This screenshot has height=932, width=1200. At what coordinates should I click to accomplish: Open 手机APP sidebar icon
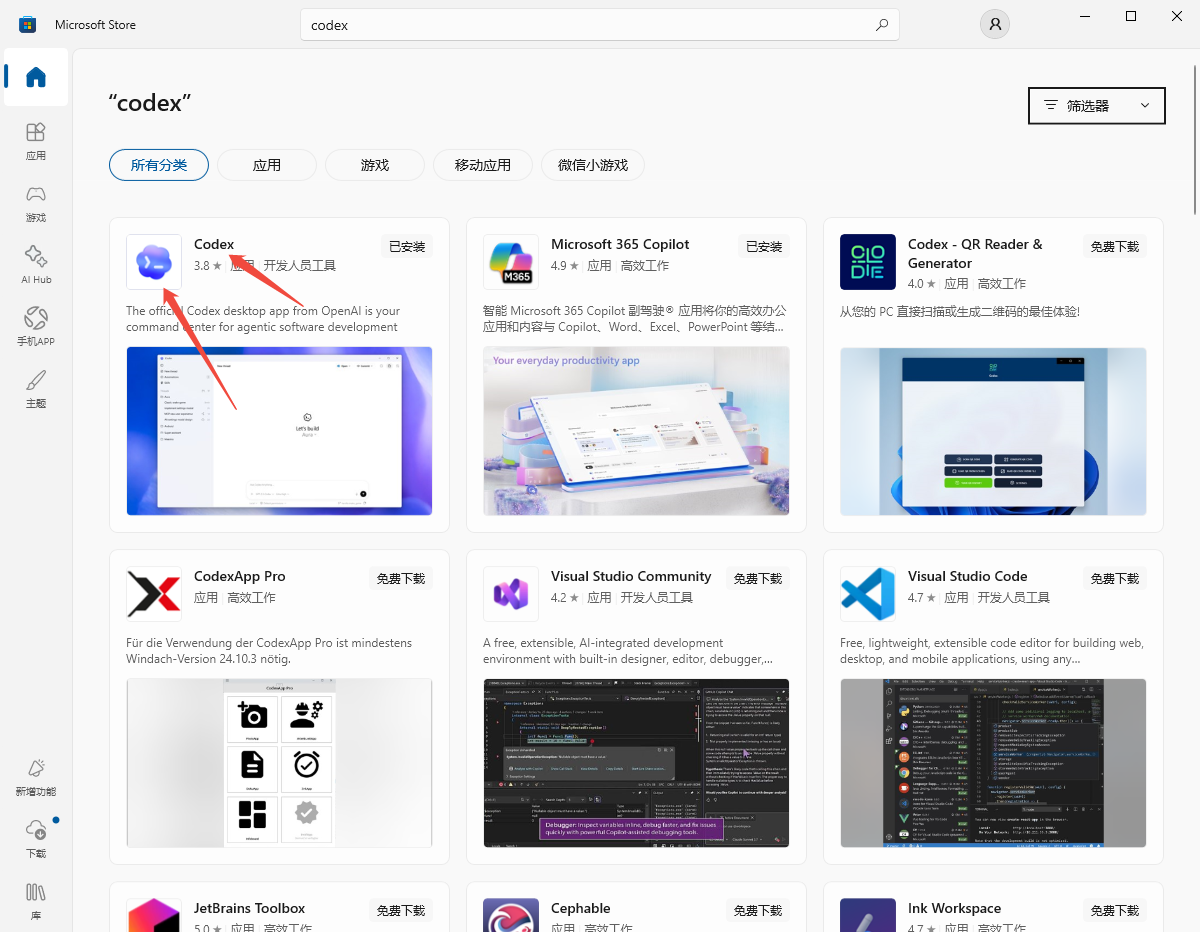point(36,327)
